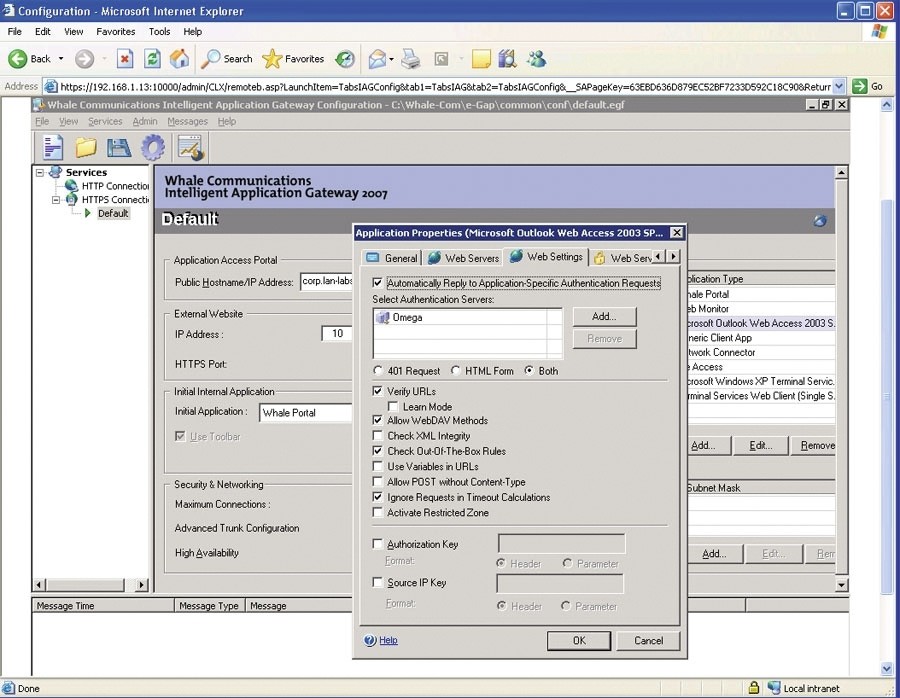Print the page with the printer icon

tap(410, 59)
